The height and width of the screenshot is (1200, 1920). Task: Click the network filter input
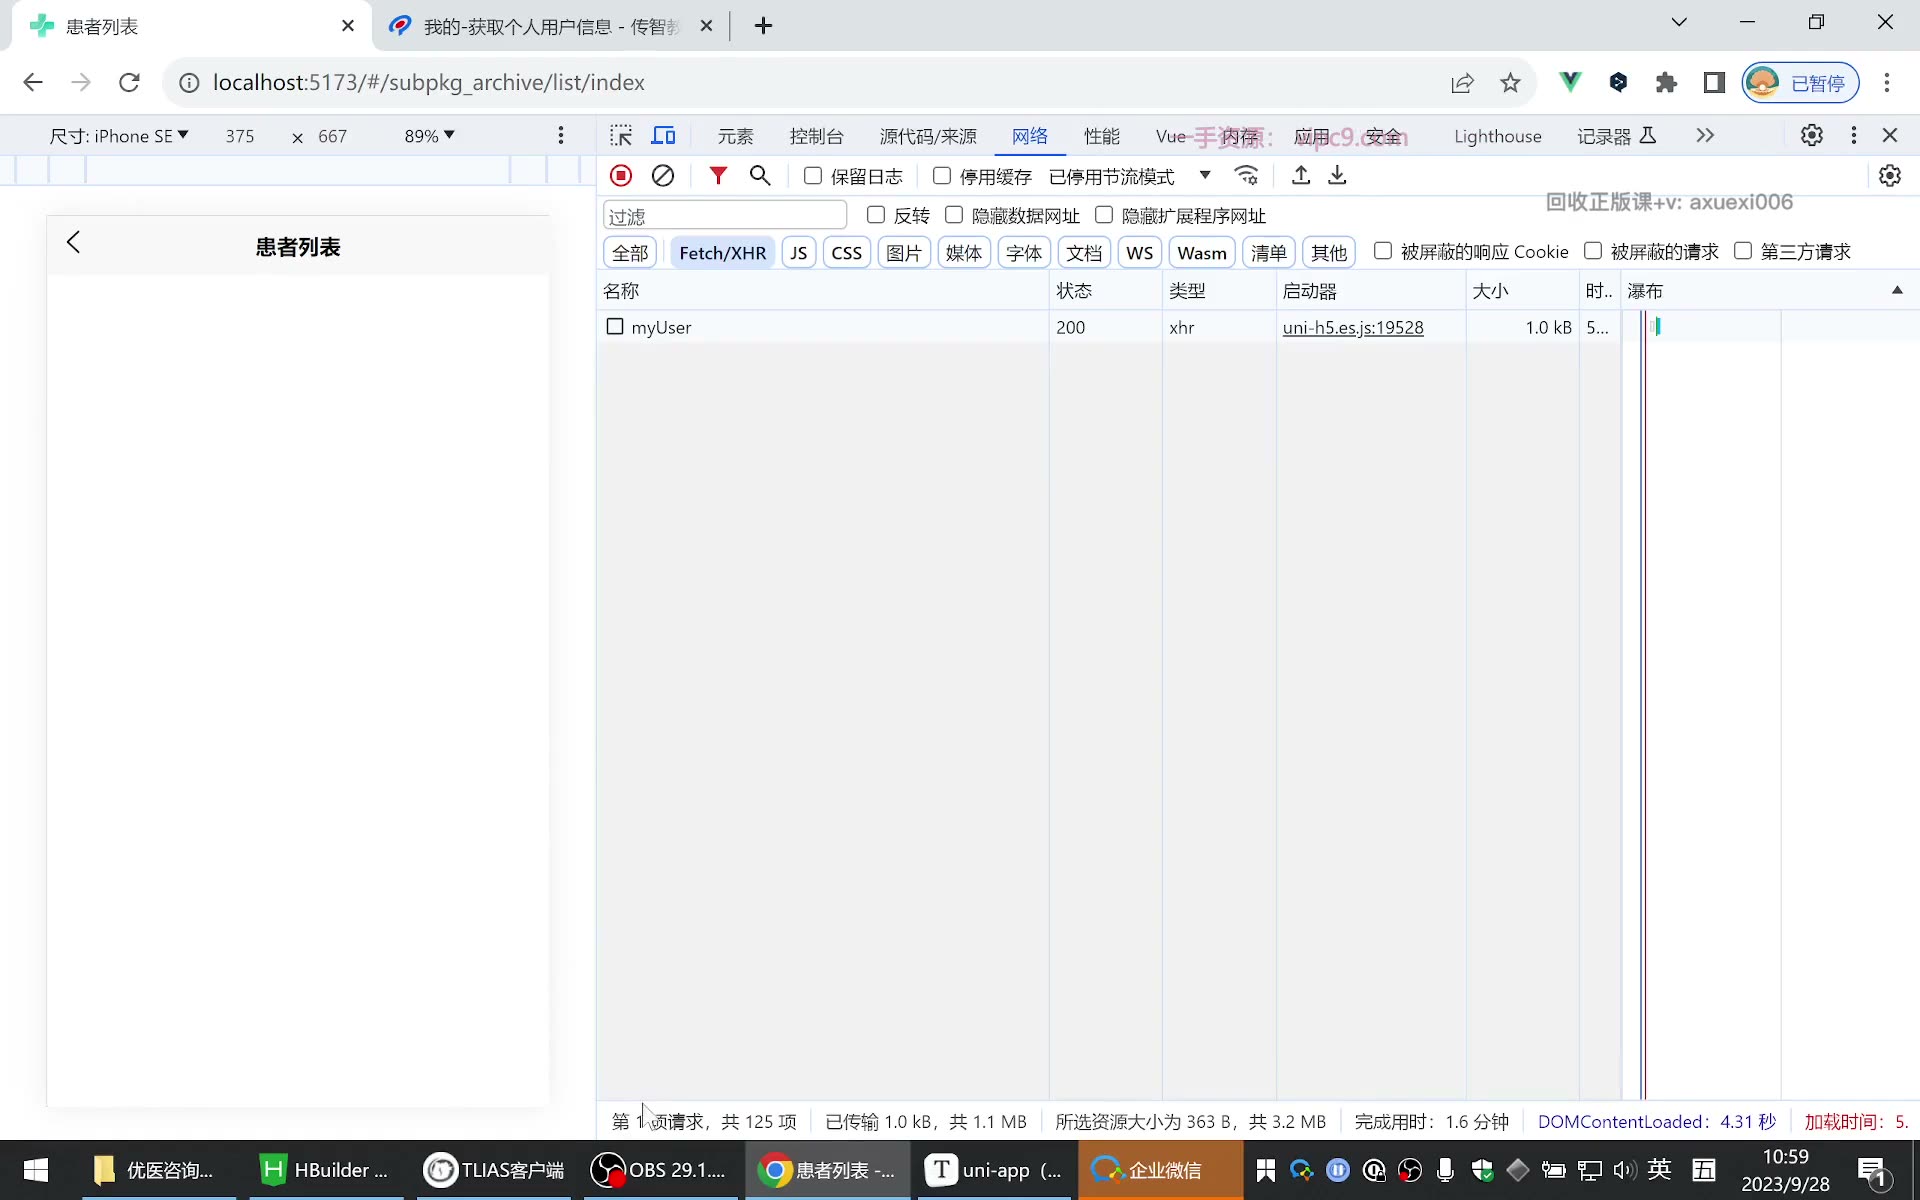click(x=725, y=216)
